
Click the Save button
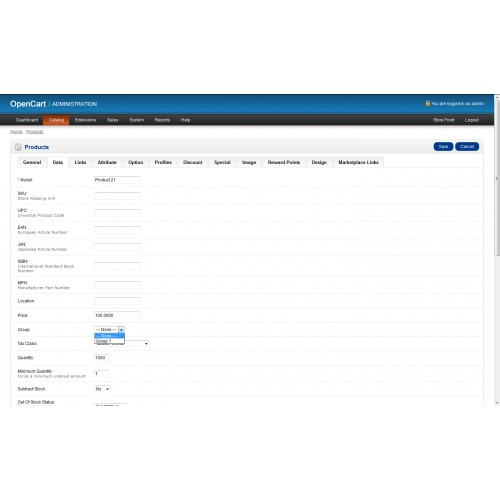tap(443, 147)
